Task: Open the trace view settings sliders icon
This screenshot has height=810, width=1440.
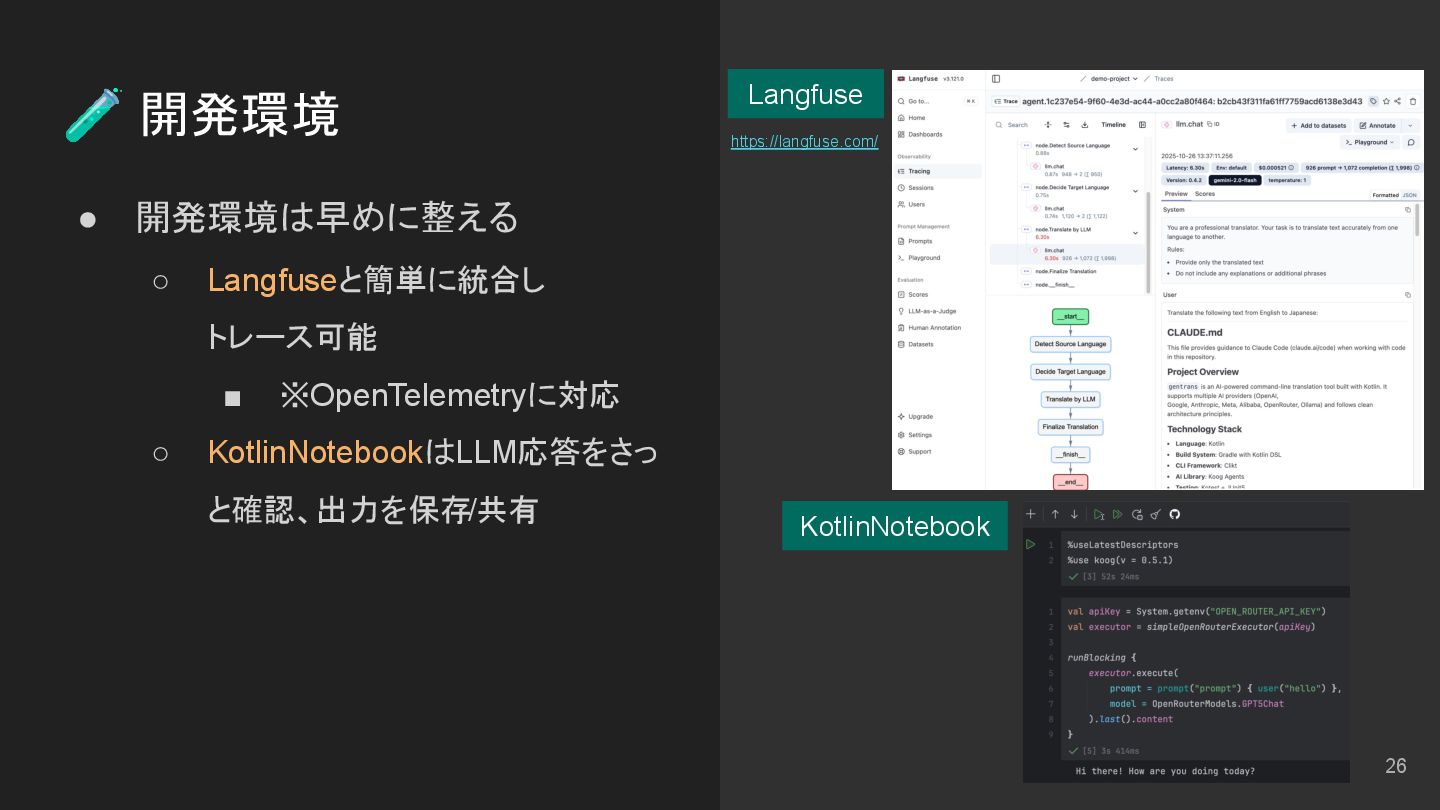Action: pyautogui.click(x=1066, y=125)
